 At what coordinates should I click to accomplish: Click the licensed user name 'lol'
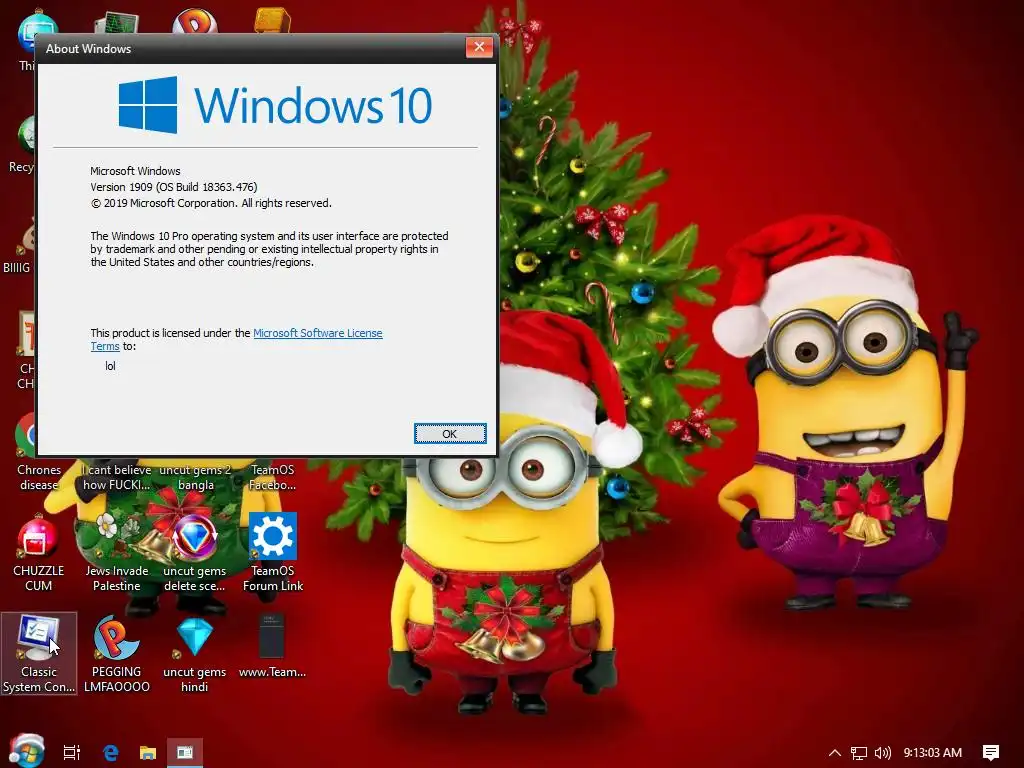[x=110, y=366]
